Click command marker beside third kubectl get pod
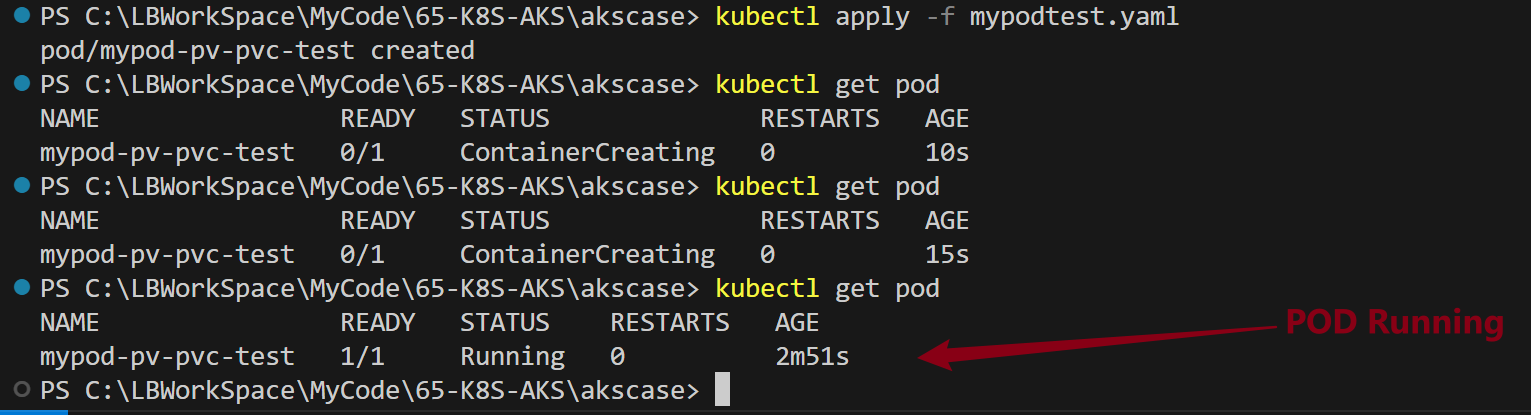Image resolution: width=1531 pixels, height=415 pixels. (x=22, y=289)
